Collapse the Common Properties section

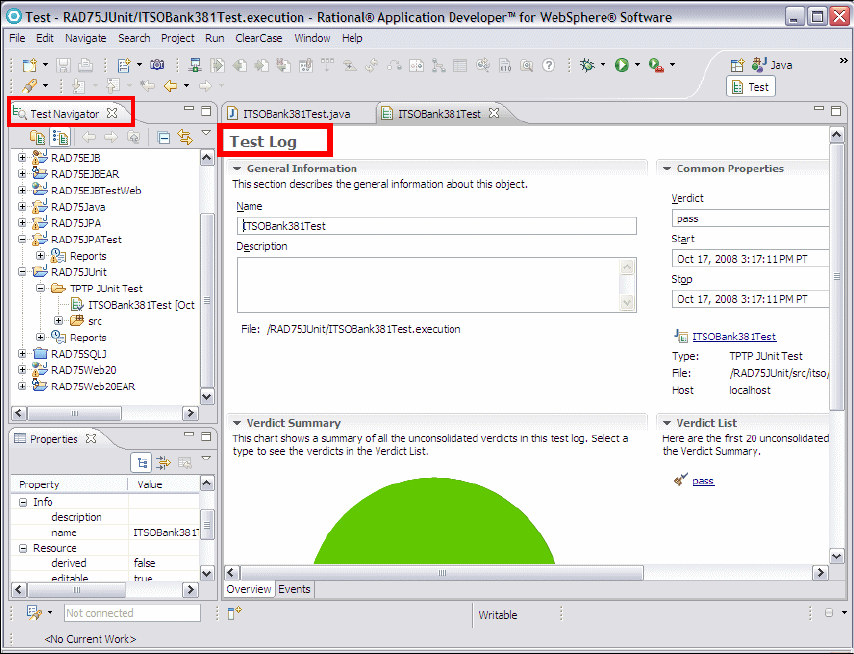pos(667,169)
